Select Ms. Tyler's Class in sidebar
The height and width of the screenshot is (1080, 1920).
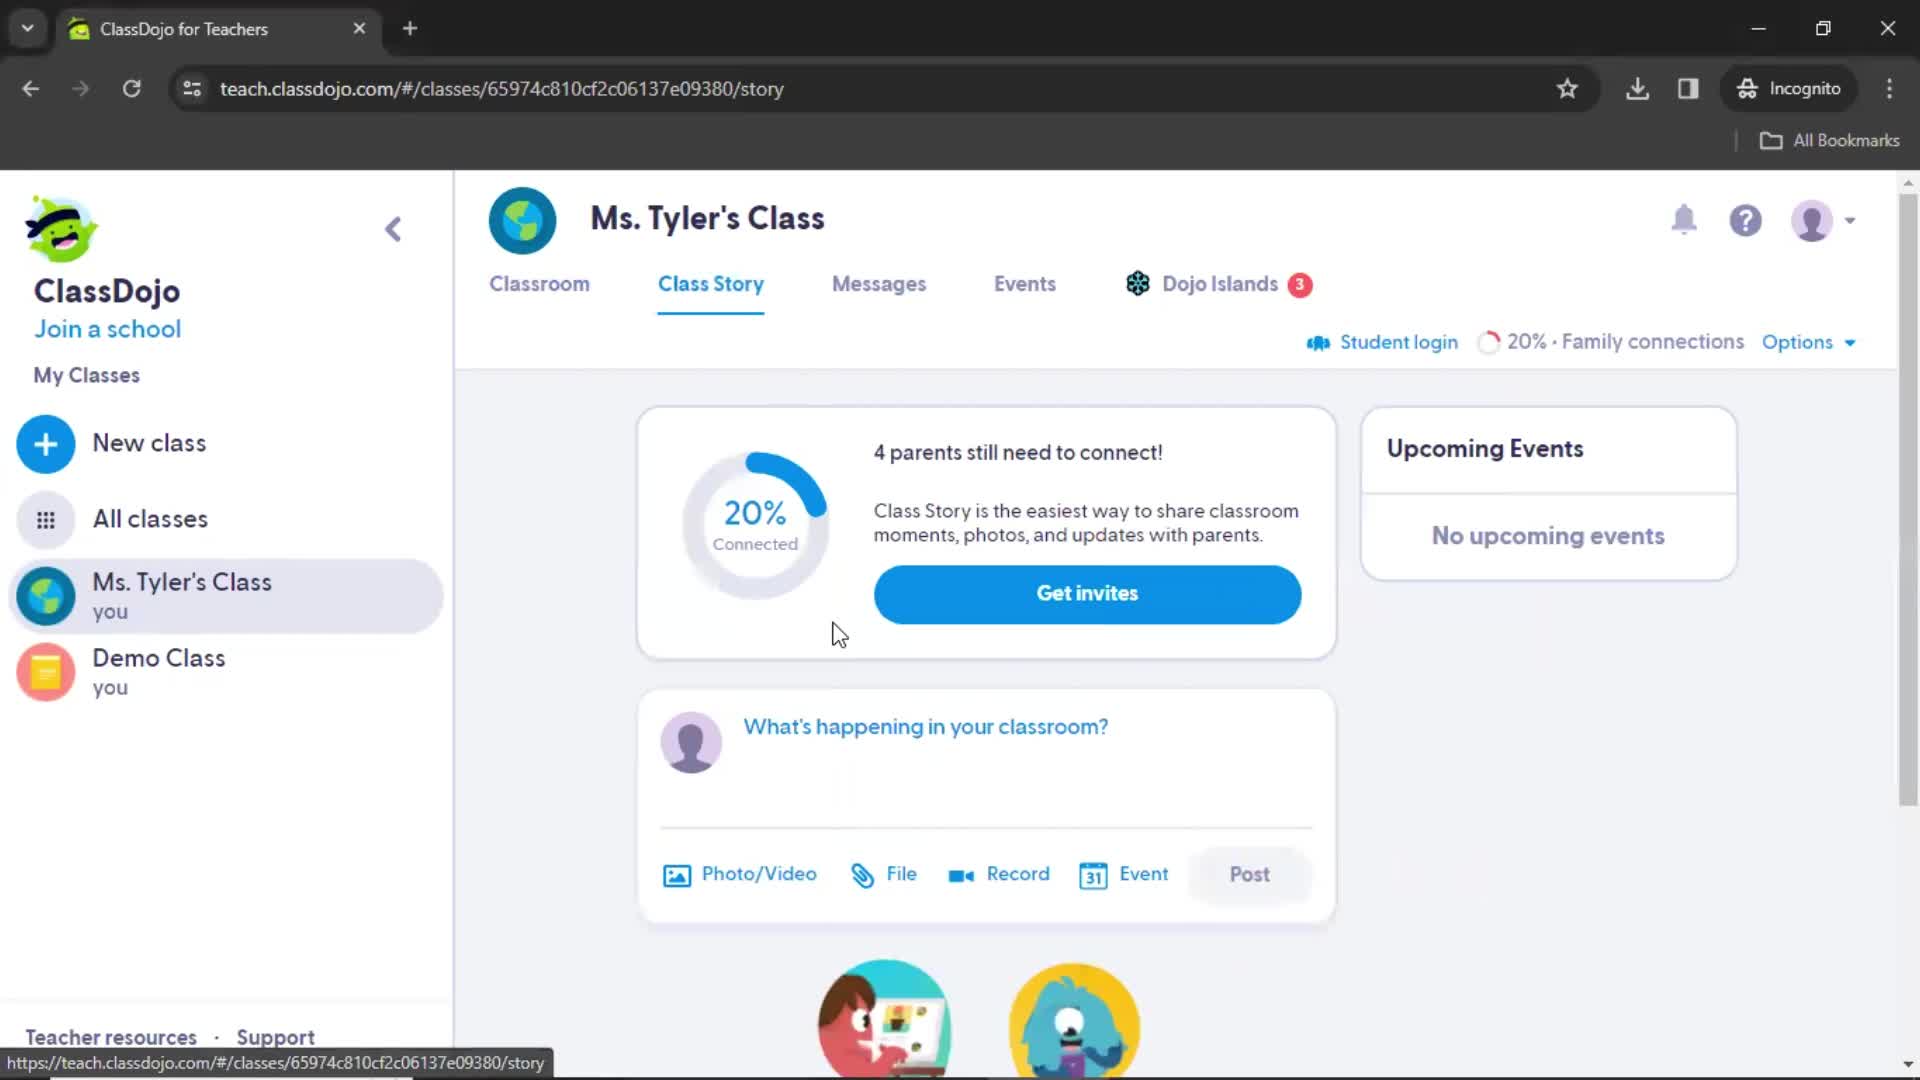226,596
